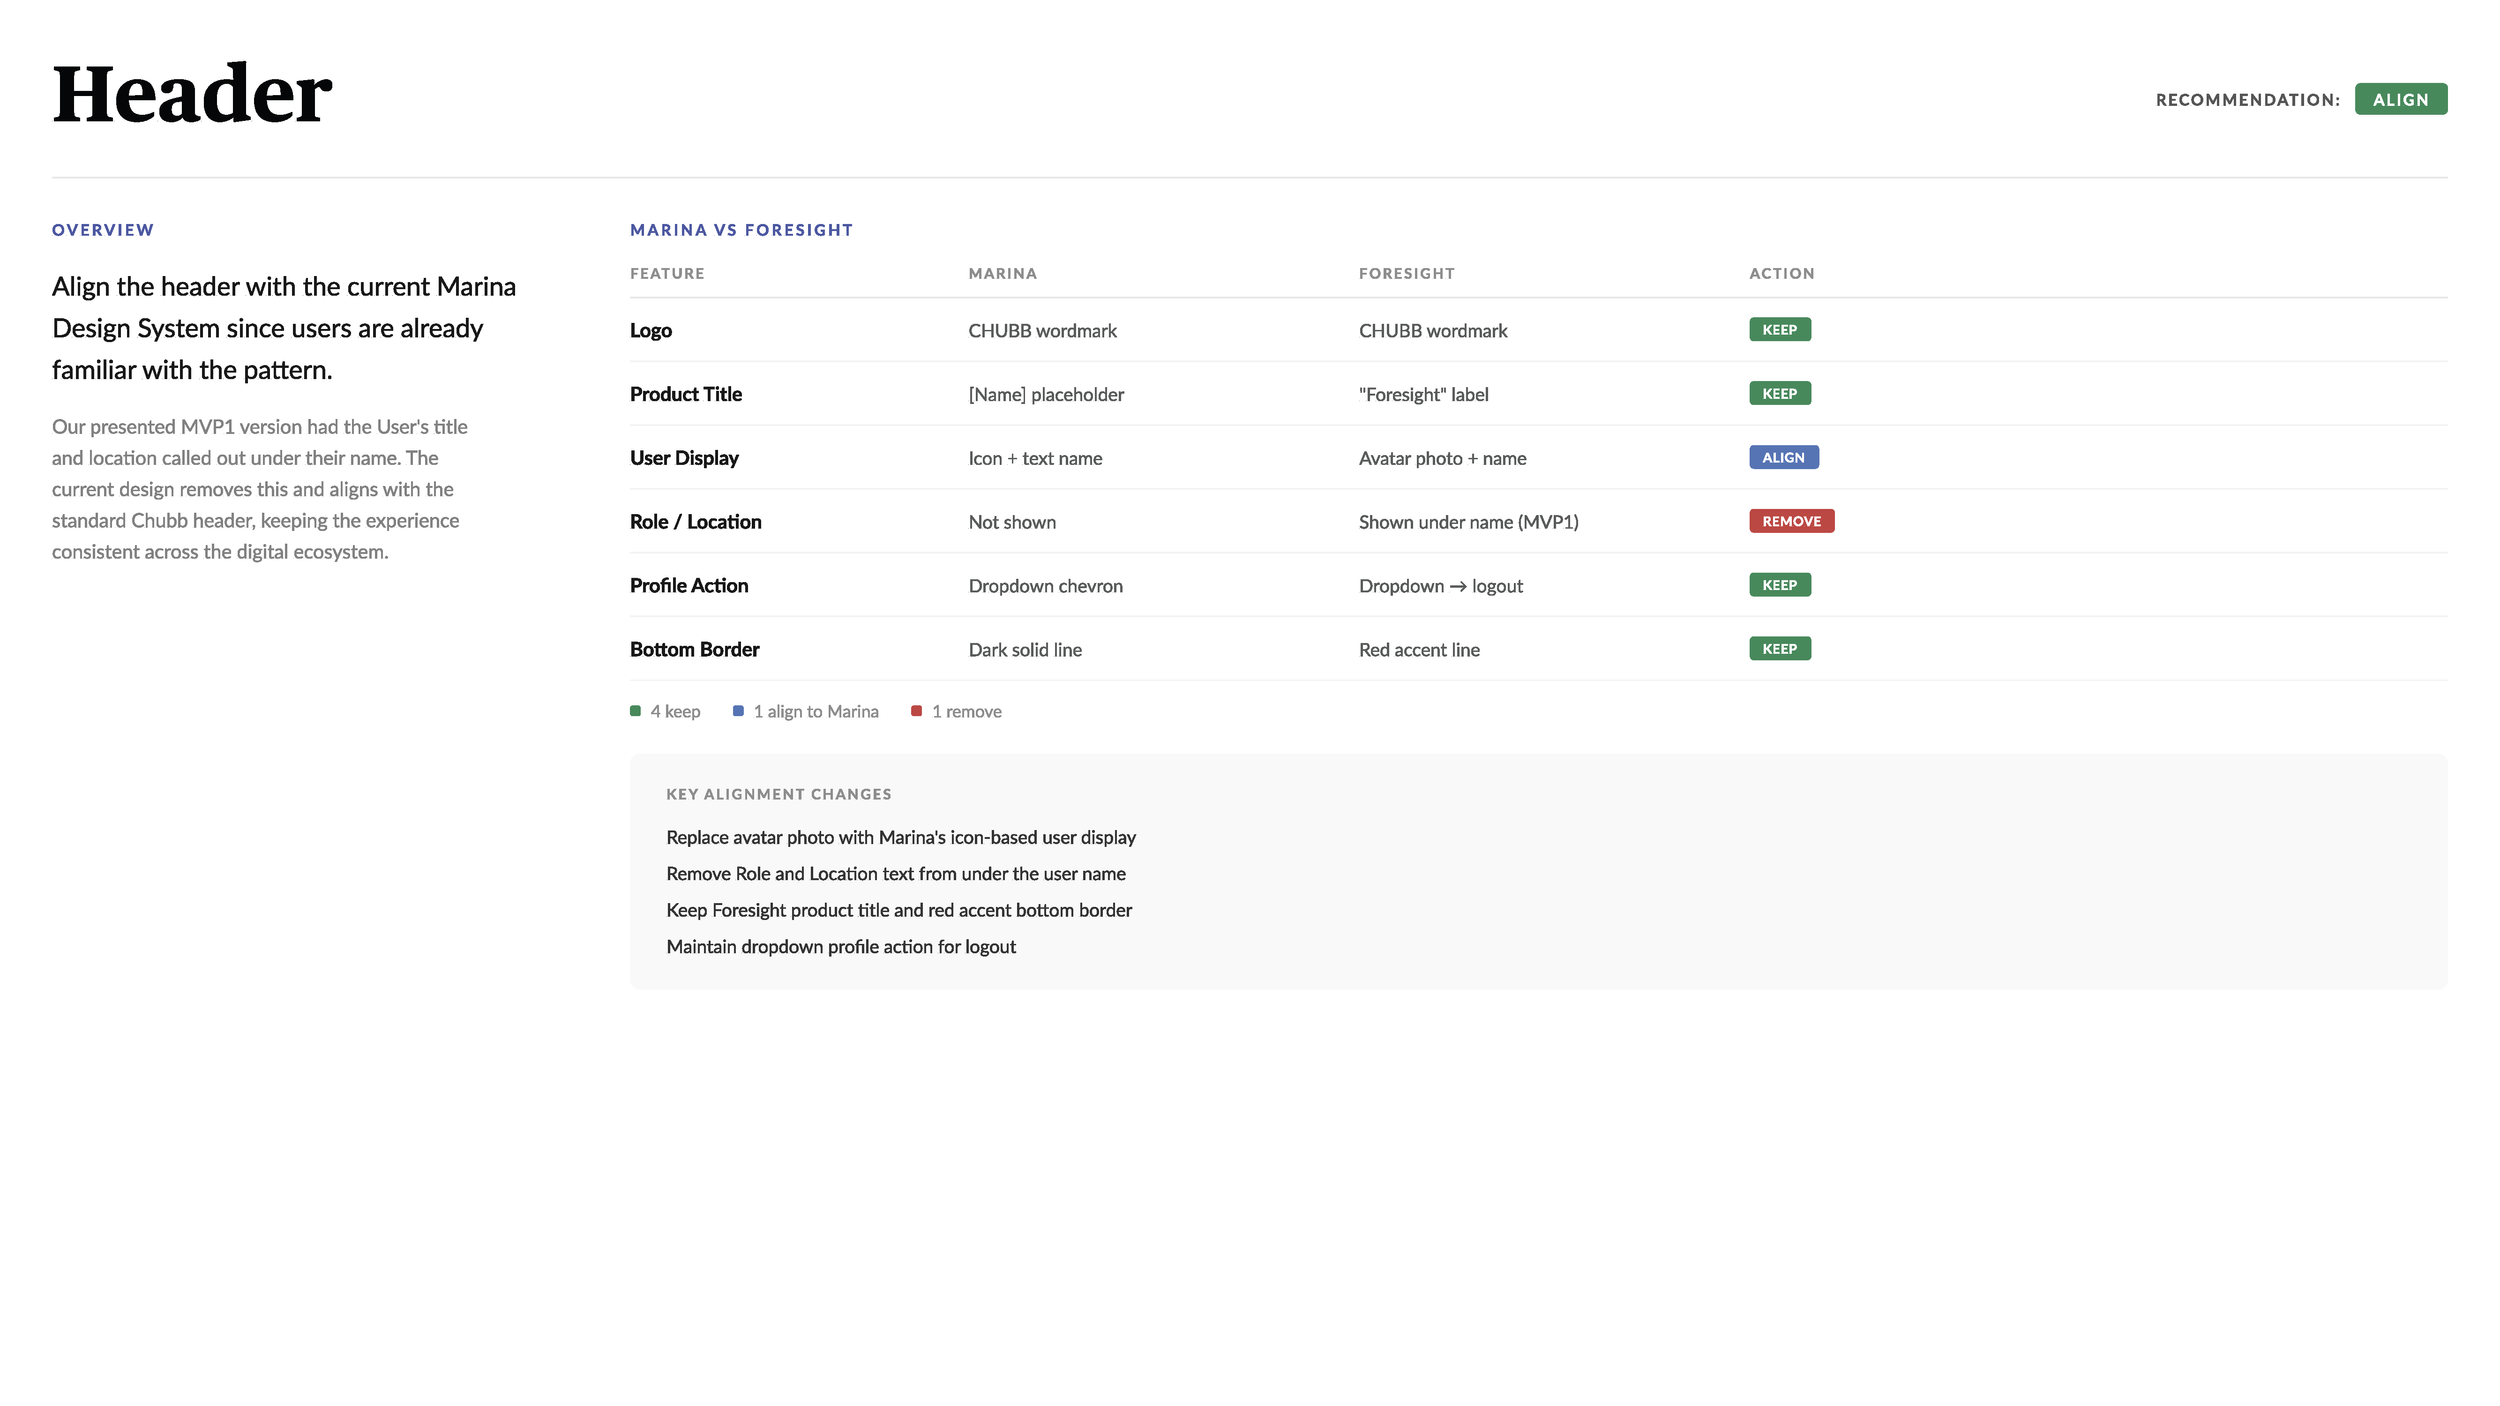
Task: Click the KEY ALIGNMENT CHANGES heading
Action: pyautogui.click(x=779, y=795)
